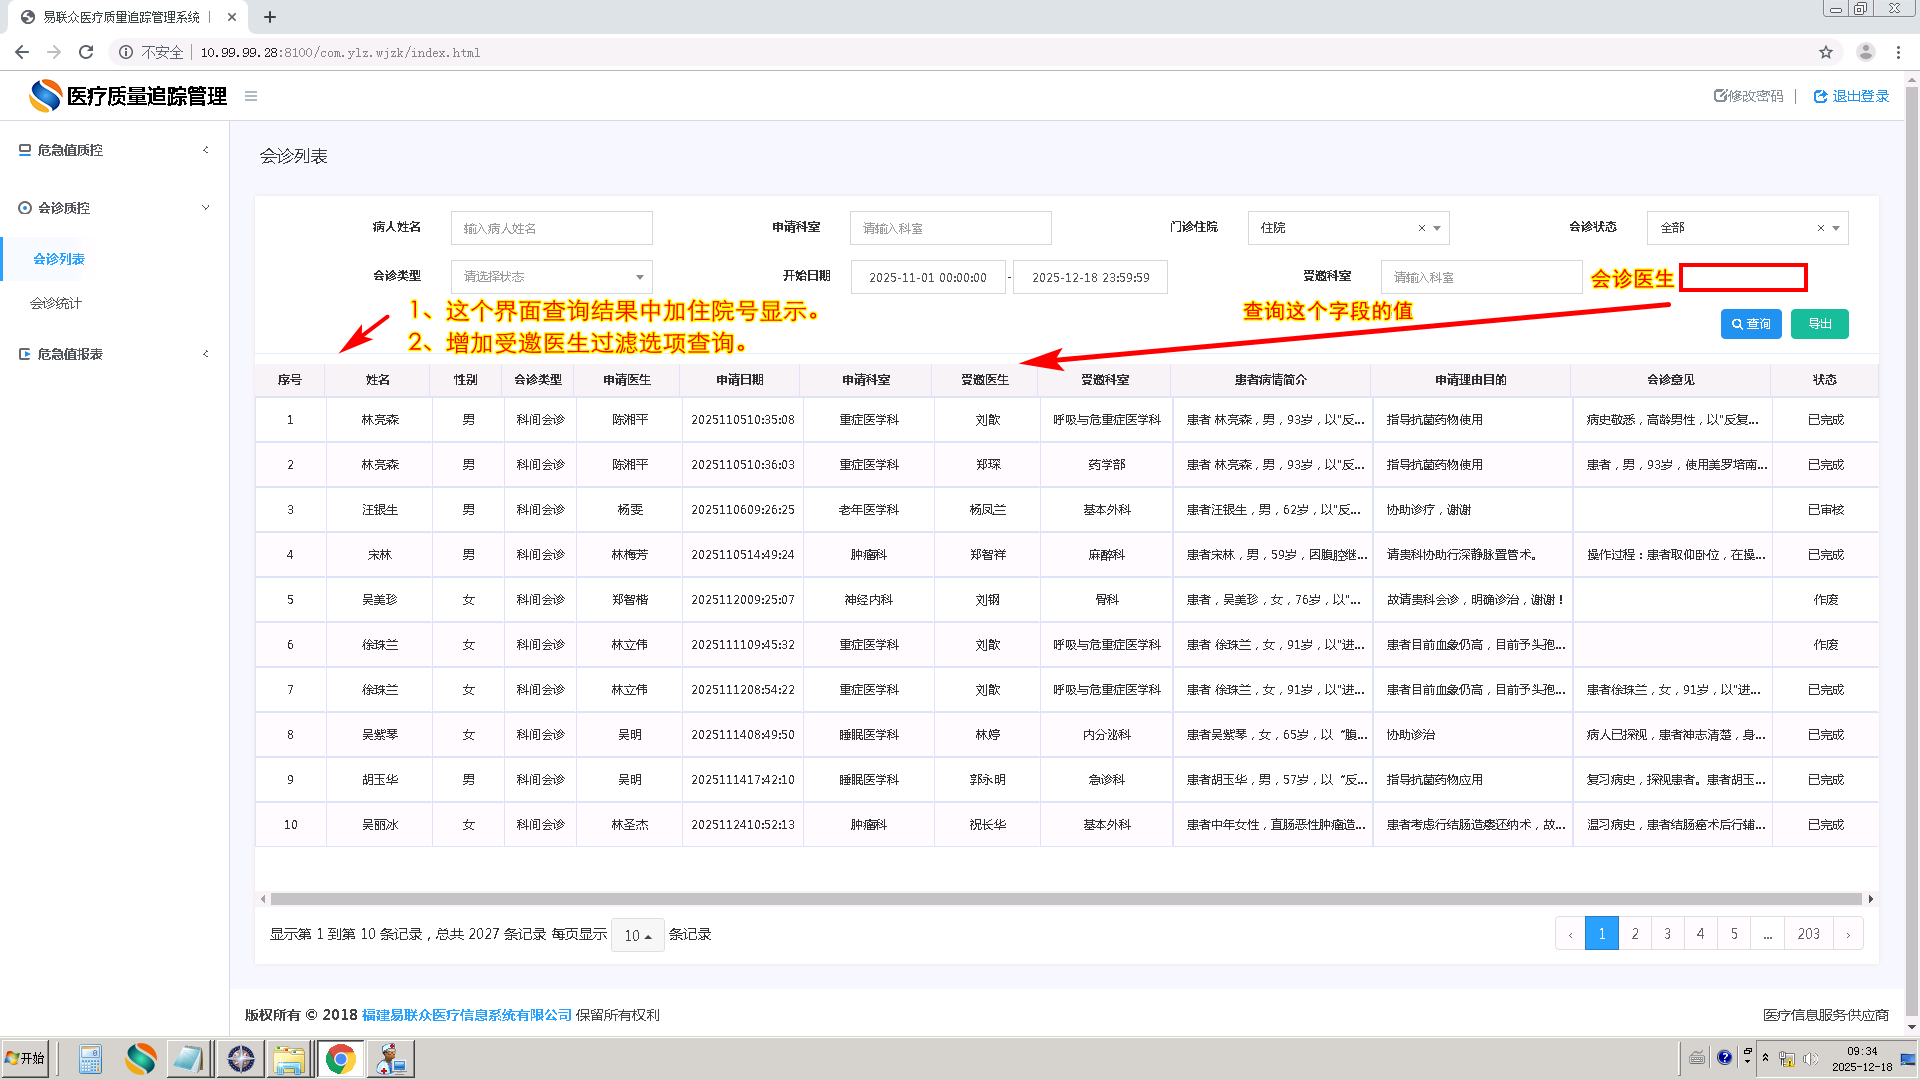Open the 会诊类型 dropdown
This screenshot has height=1080, width=1920.
(551, 277)
